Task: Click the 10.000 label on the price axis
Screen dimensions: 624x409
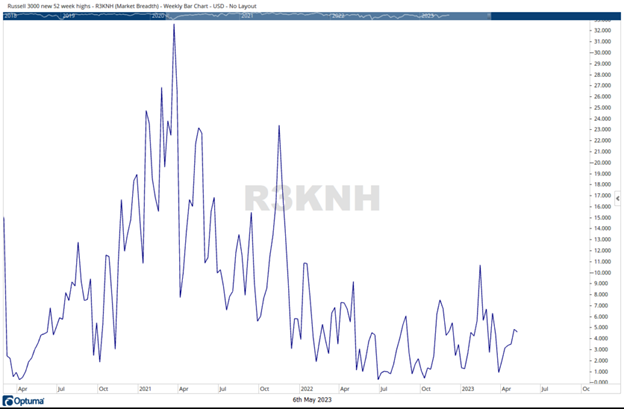Action: point(602,273)
